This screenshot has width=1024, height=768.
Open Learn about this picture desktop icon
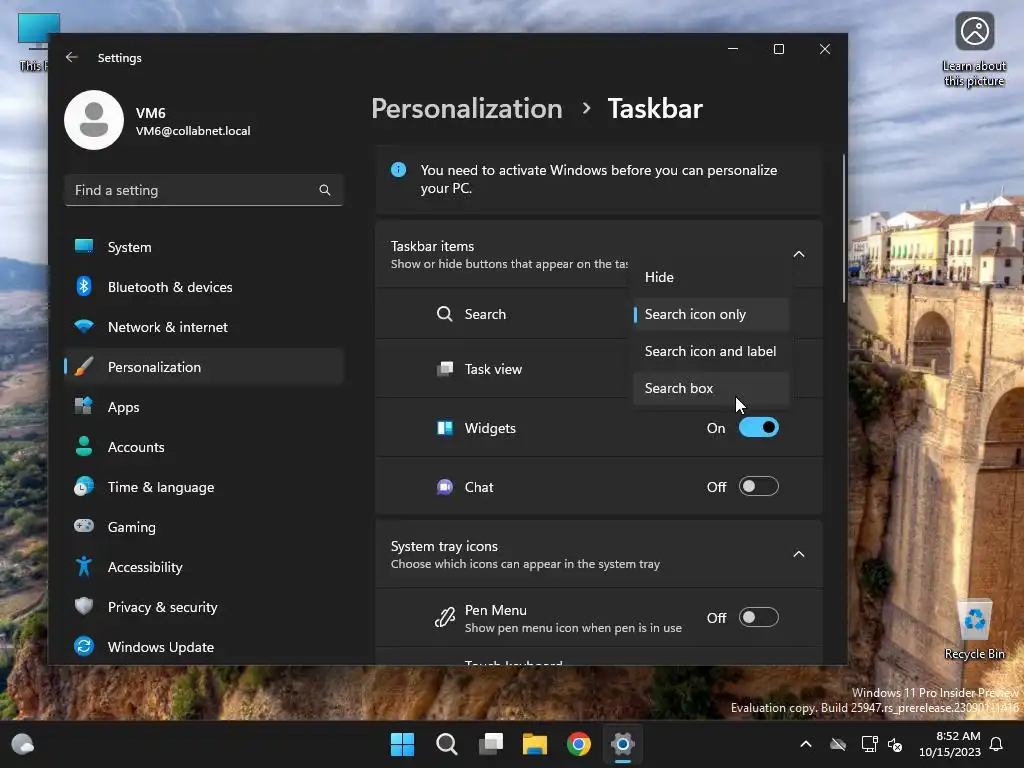[974, 50]
